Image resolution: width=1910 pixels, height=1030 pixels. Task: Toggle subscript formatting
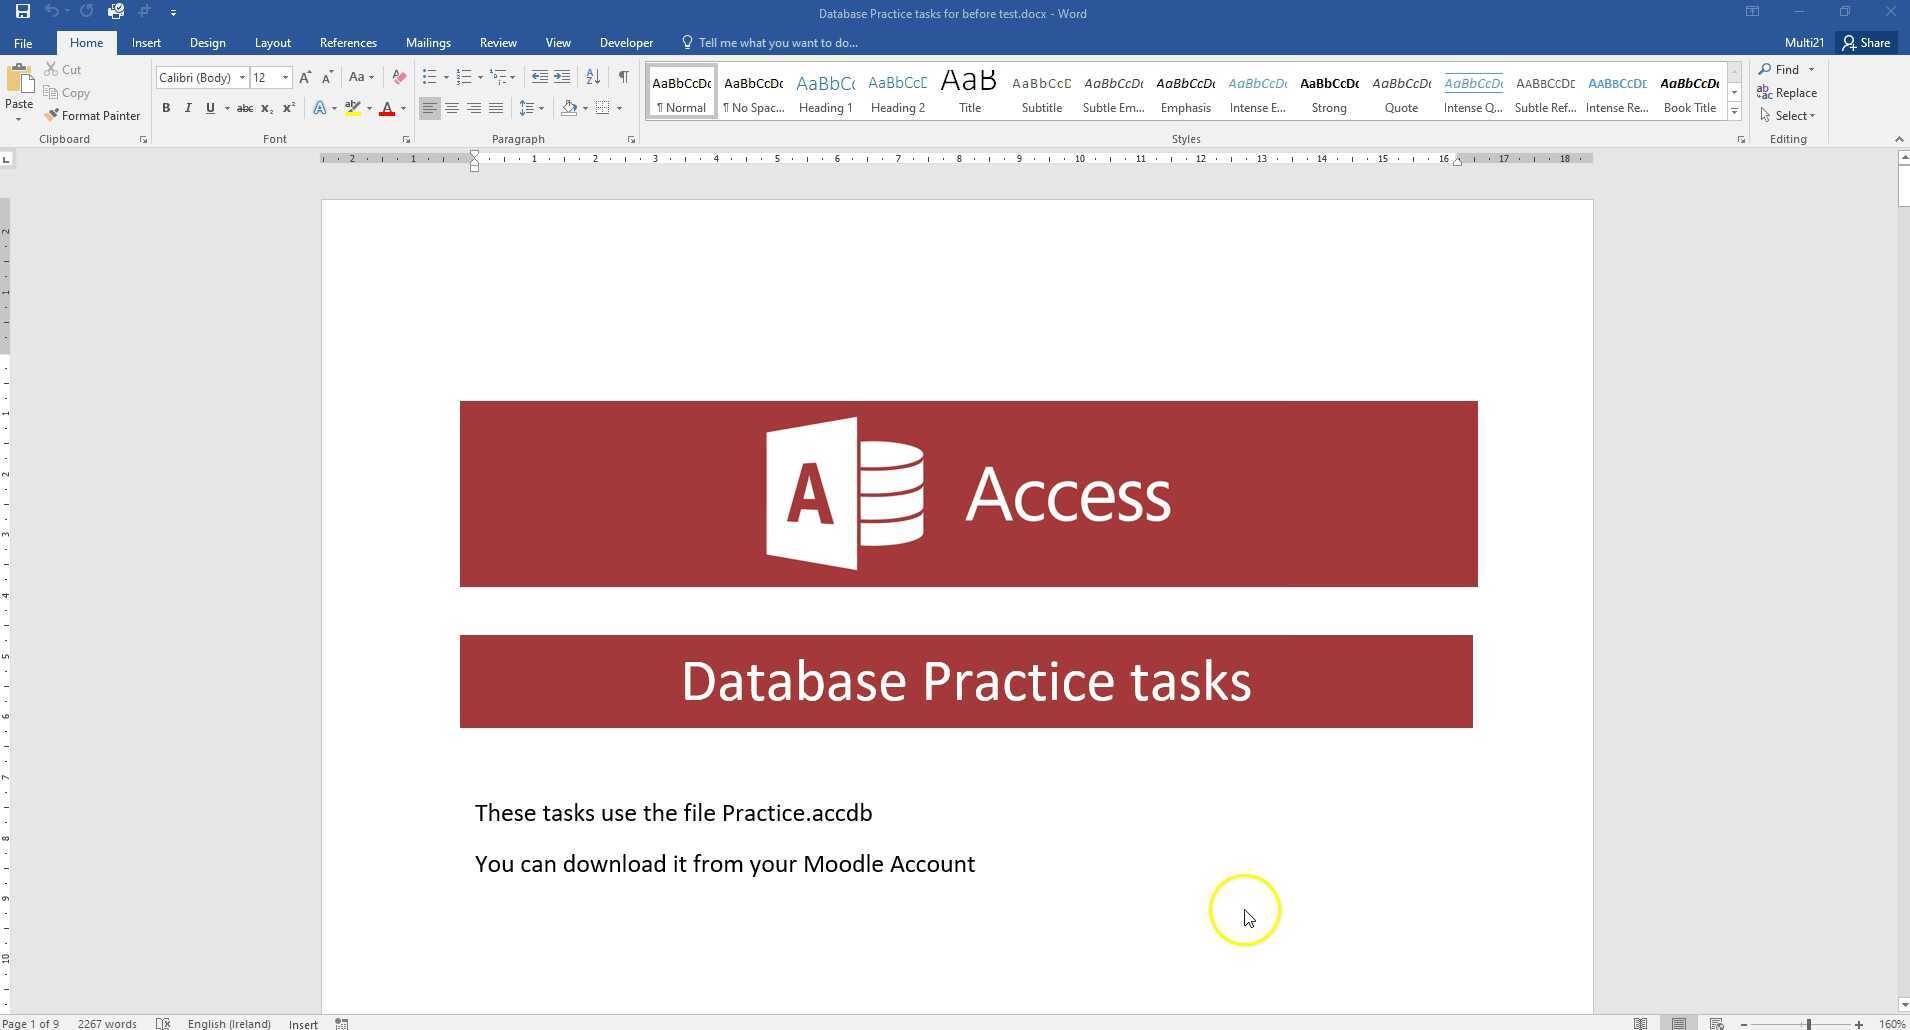pyautogui.click(x=266, y=108)
